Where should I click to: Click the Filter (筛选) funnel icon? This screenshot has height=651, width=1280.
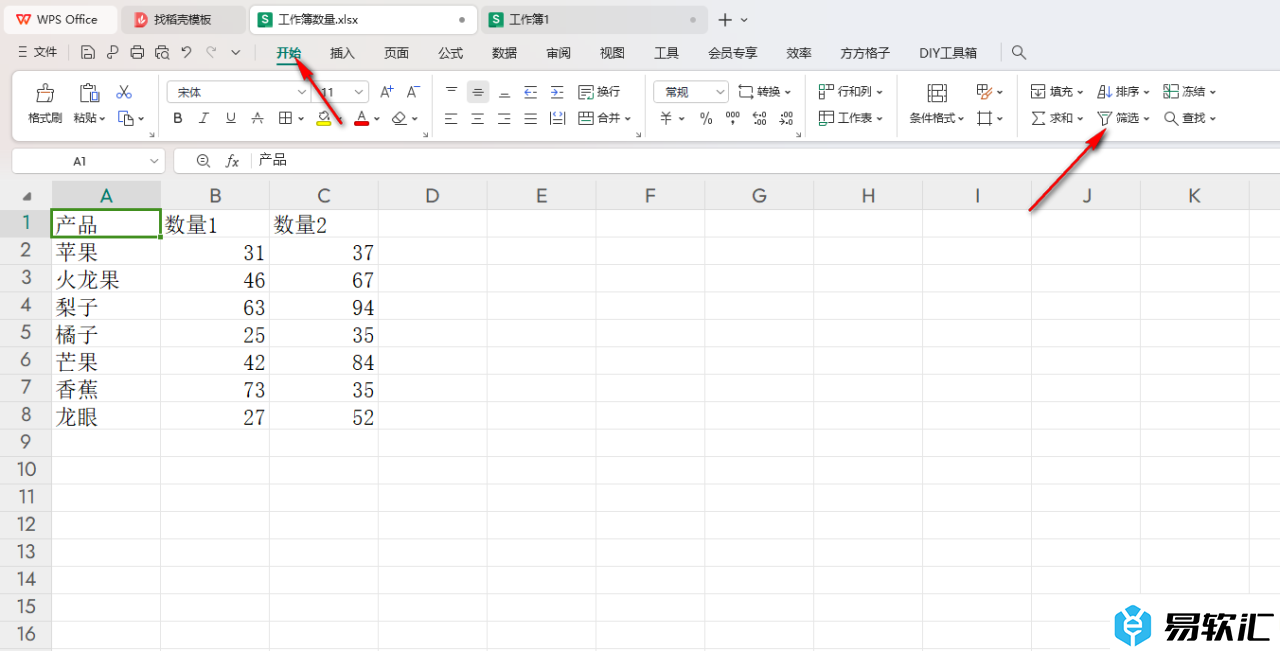click(1104, 118)
